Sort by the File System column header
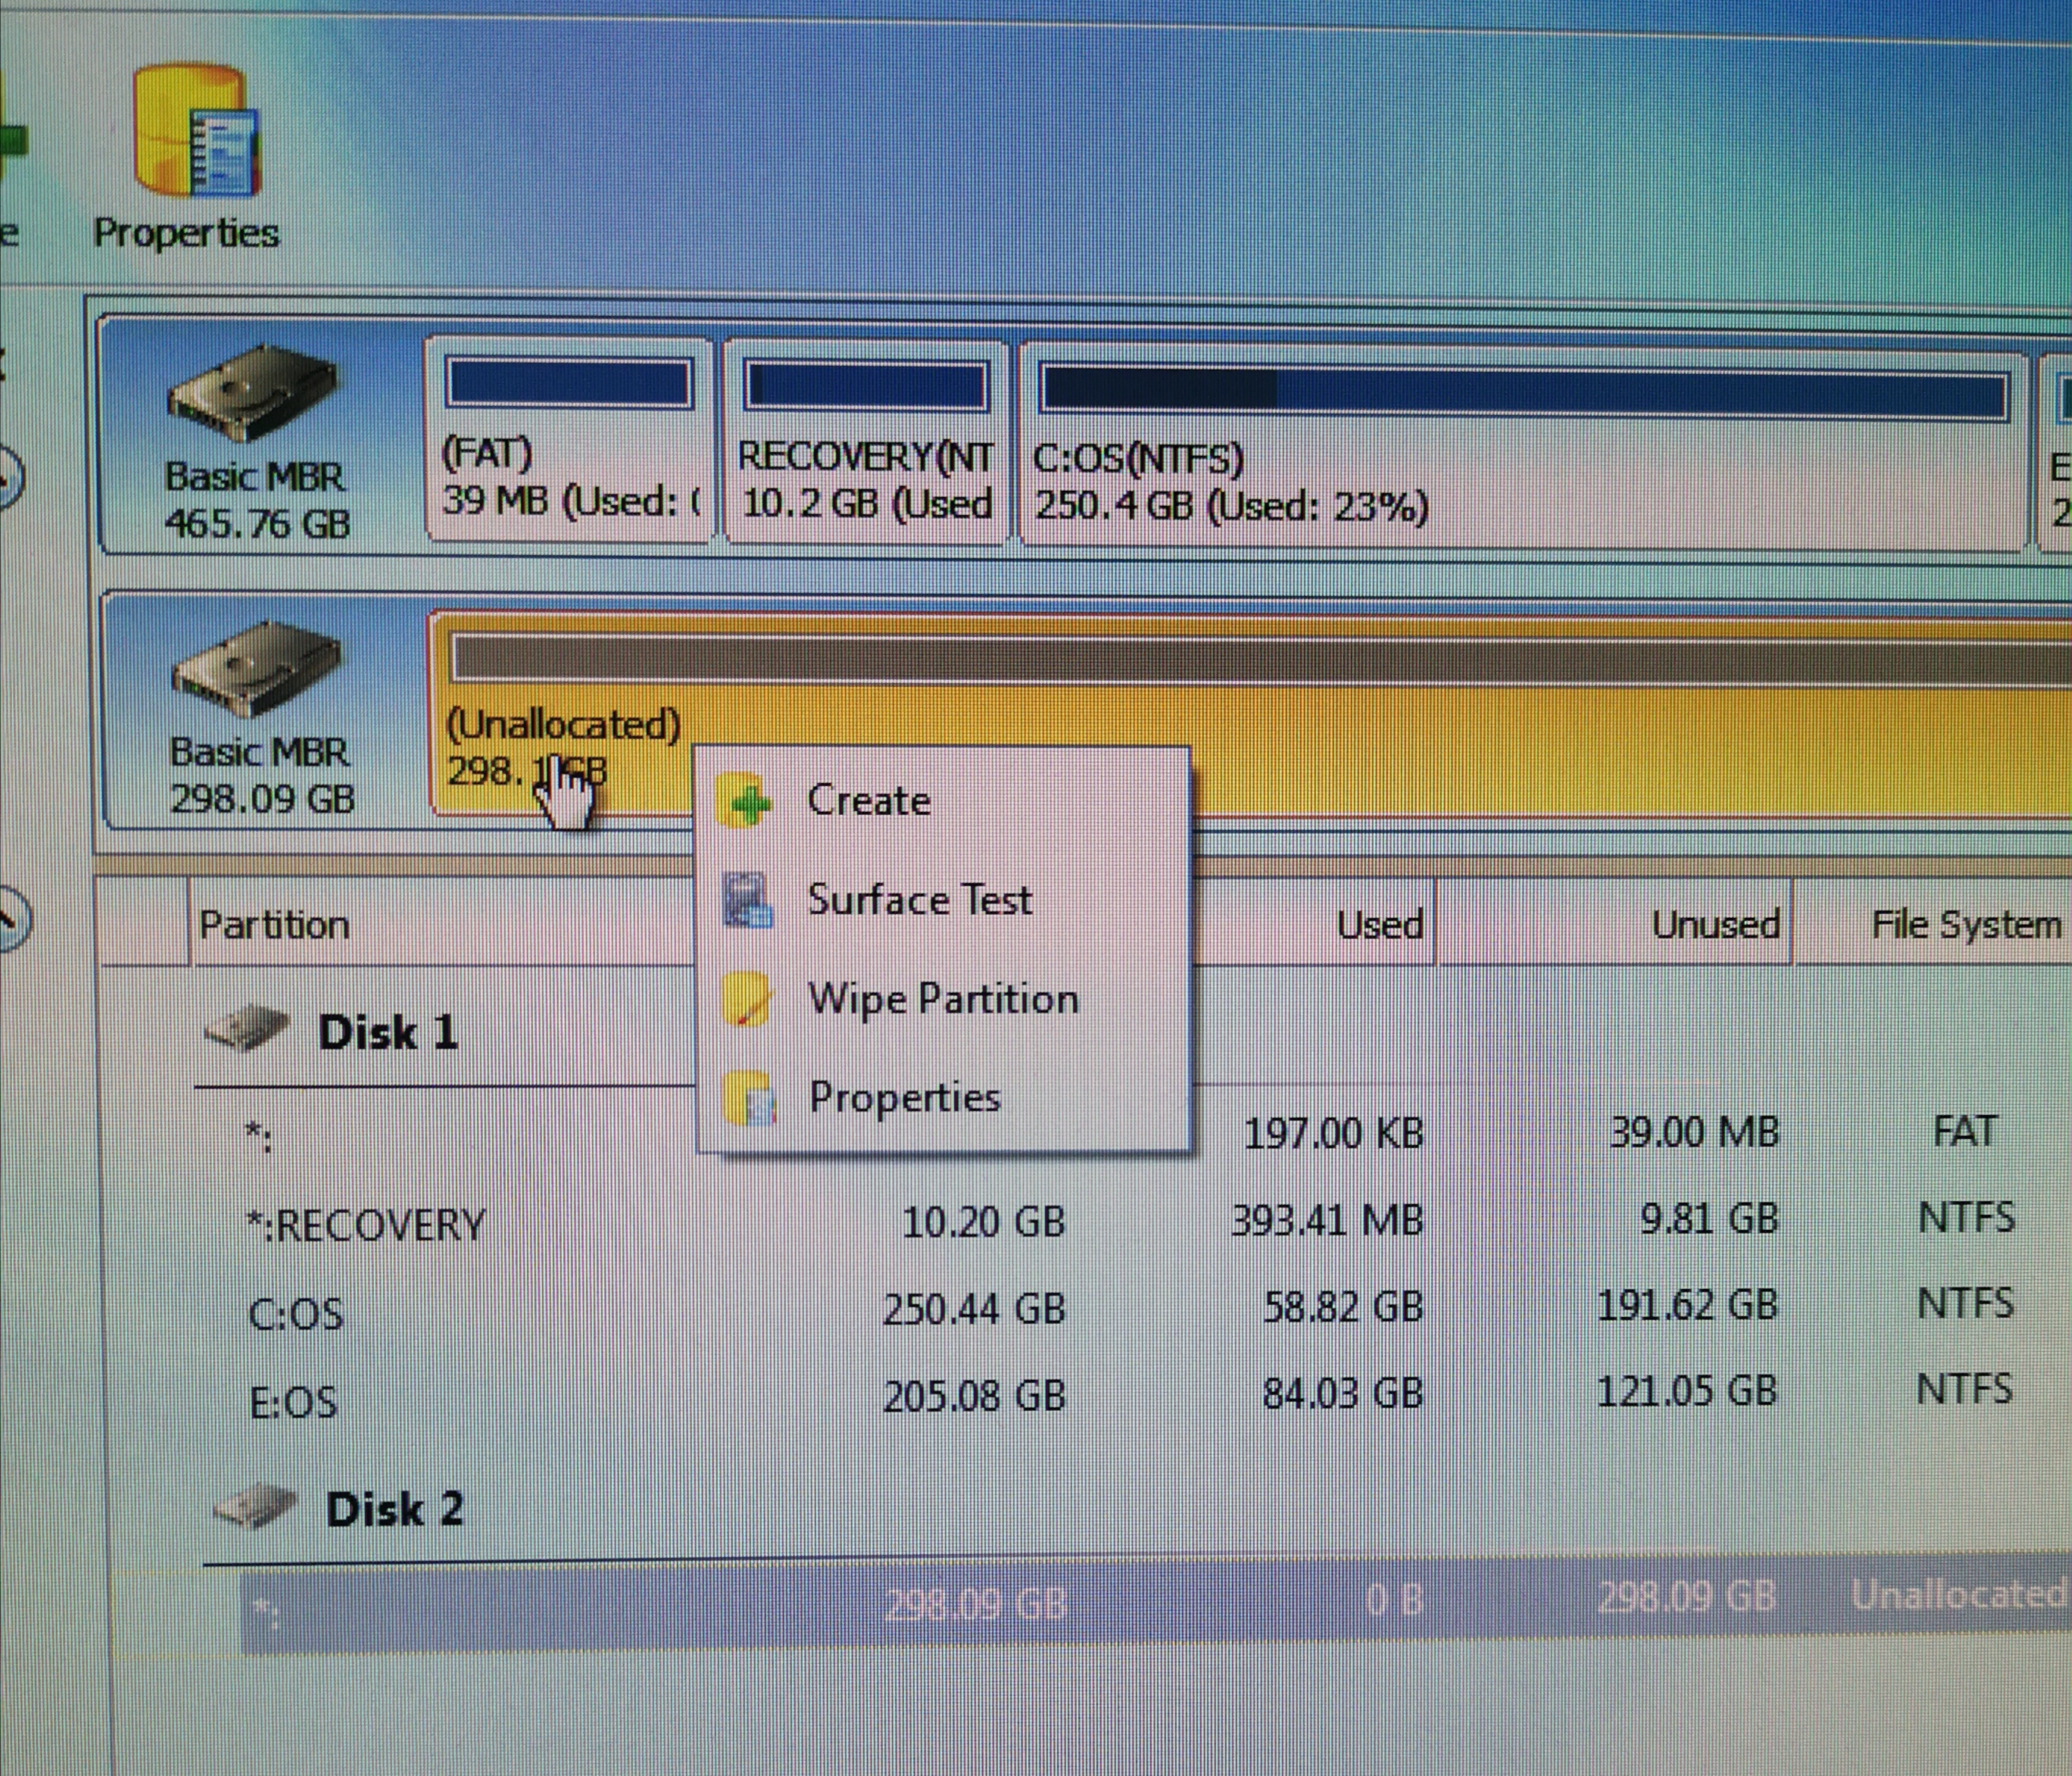 [x=1966, y=924]
